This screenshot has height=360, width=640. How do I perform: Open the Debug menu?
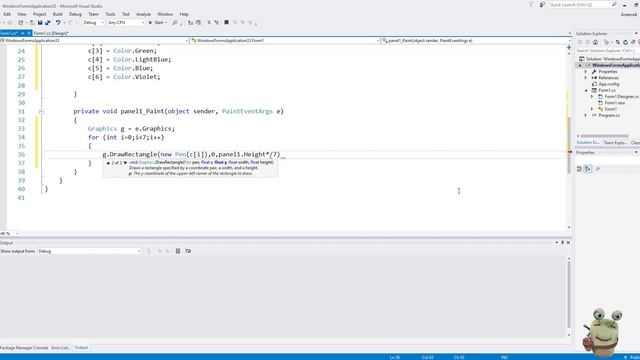(75, 14)
